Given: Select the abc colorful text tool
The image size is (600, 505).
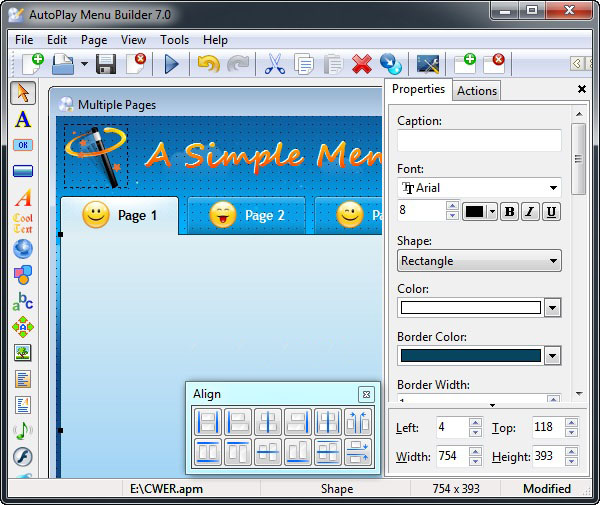Looking at the screenshot, I should point(23,301).
